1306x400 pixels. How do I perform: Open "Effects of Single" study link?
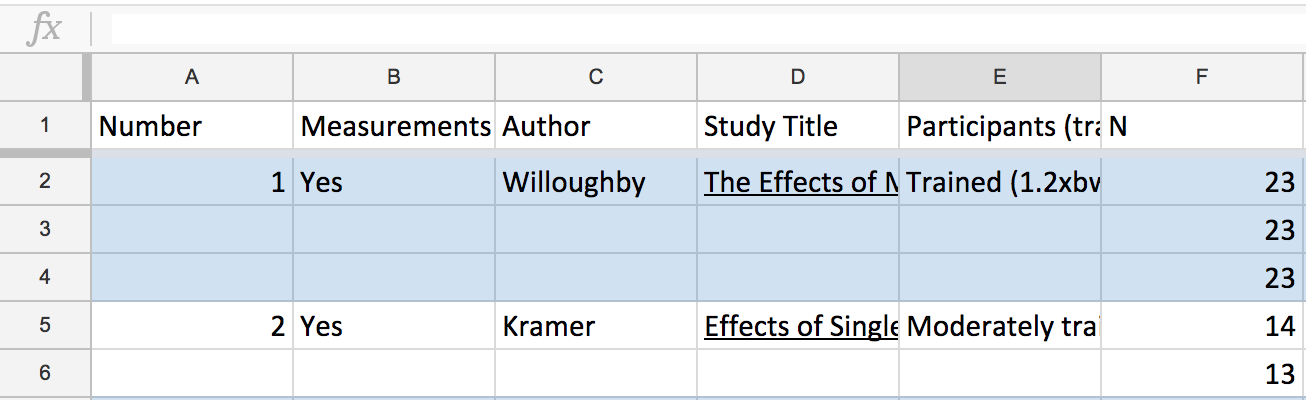801,327
